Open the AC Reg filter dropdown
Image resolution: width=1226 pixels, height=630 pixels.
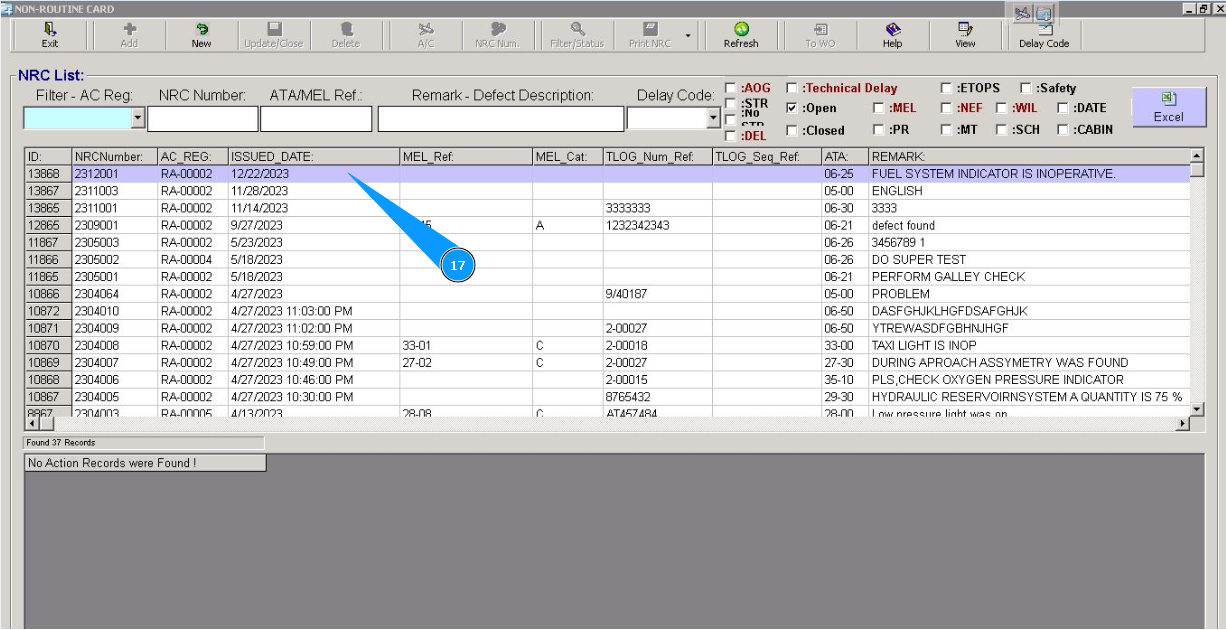[137, 119]
